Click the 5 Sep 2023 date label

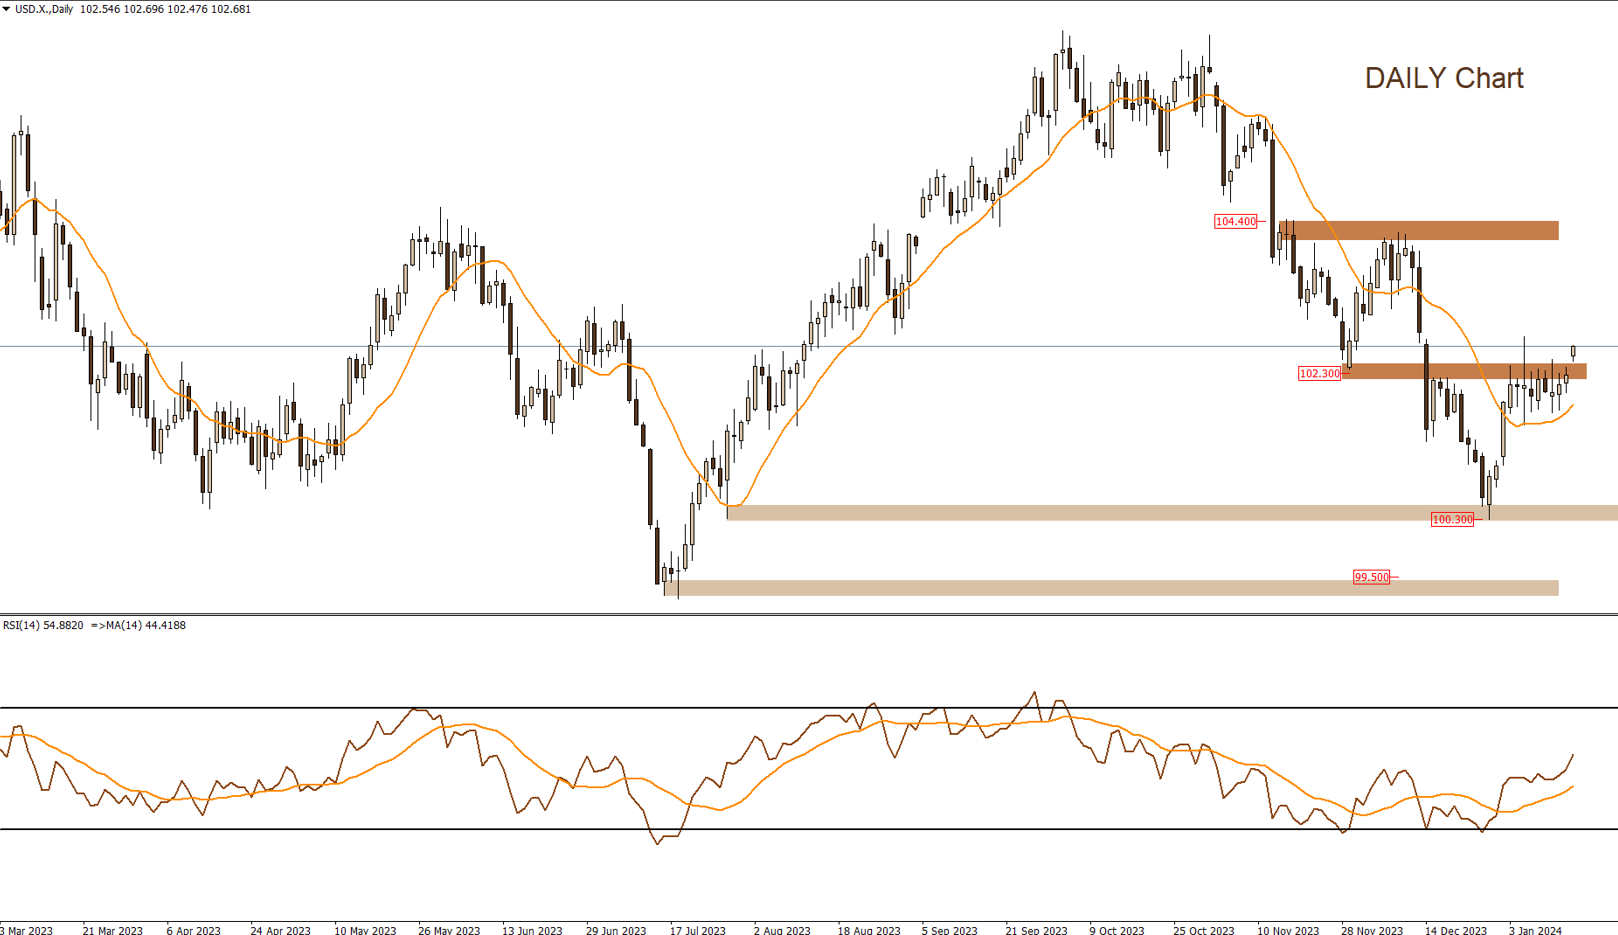(949, 930)
